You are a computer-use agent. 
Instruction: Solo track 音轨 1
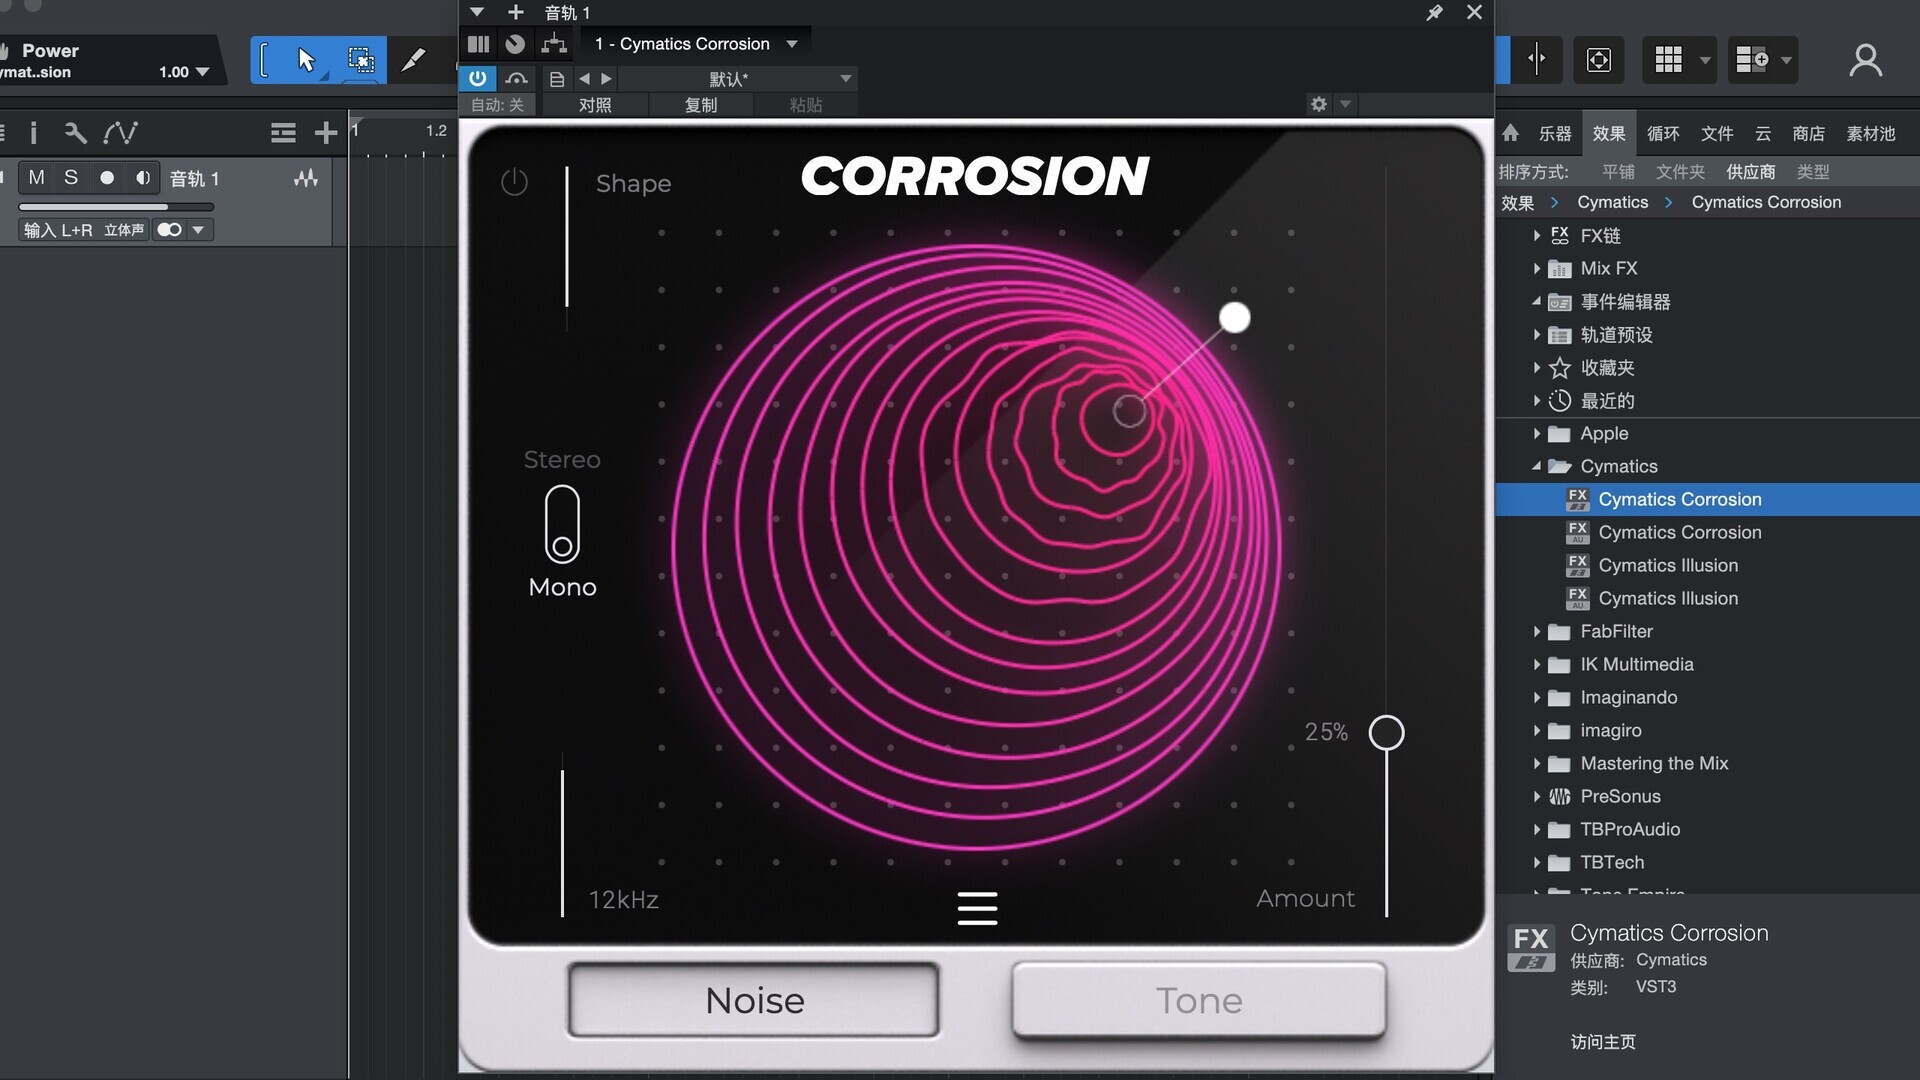[x=71, y=178]
